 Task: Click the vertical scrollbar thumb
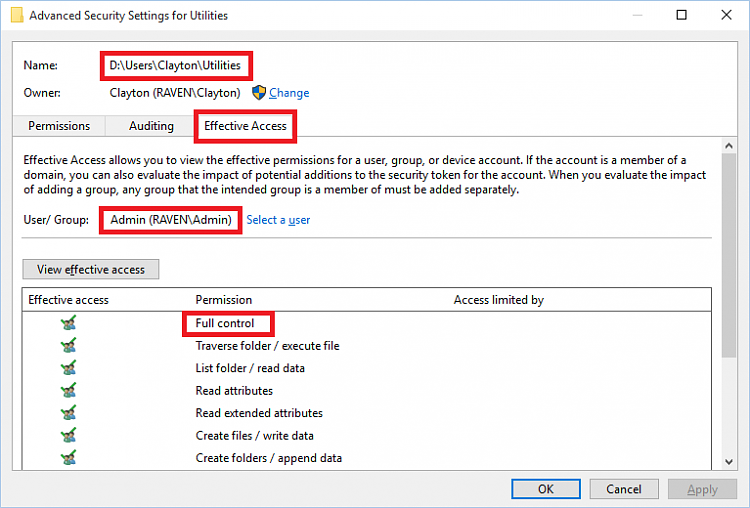(729, 255)
